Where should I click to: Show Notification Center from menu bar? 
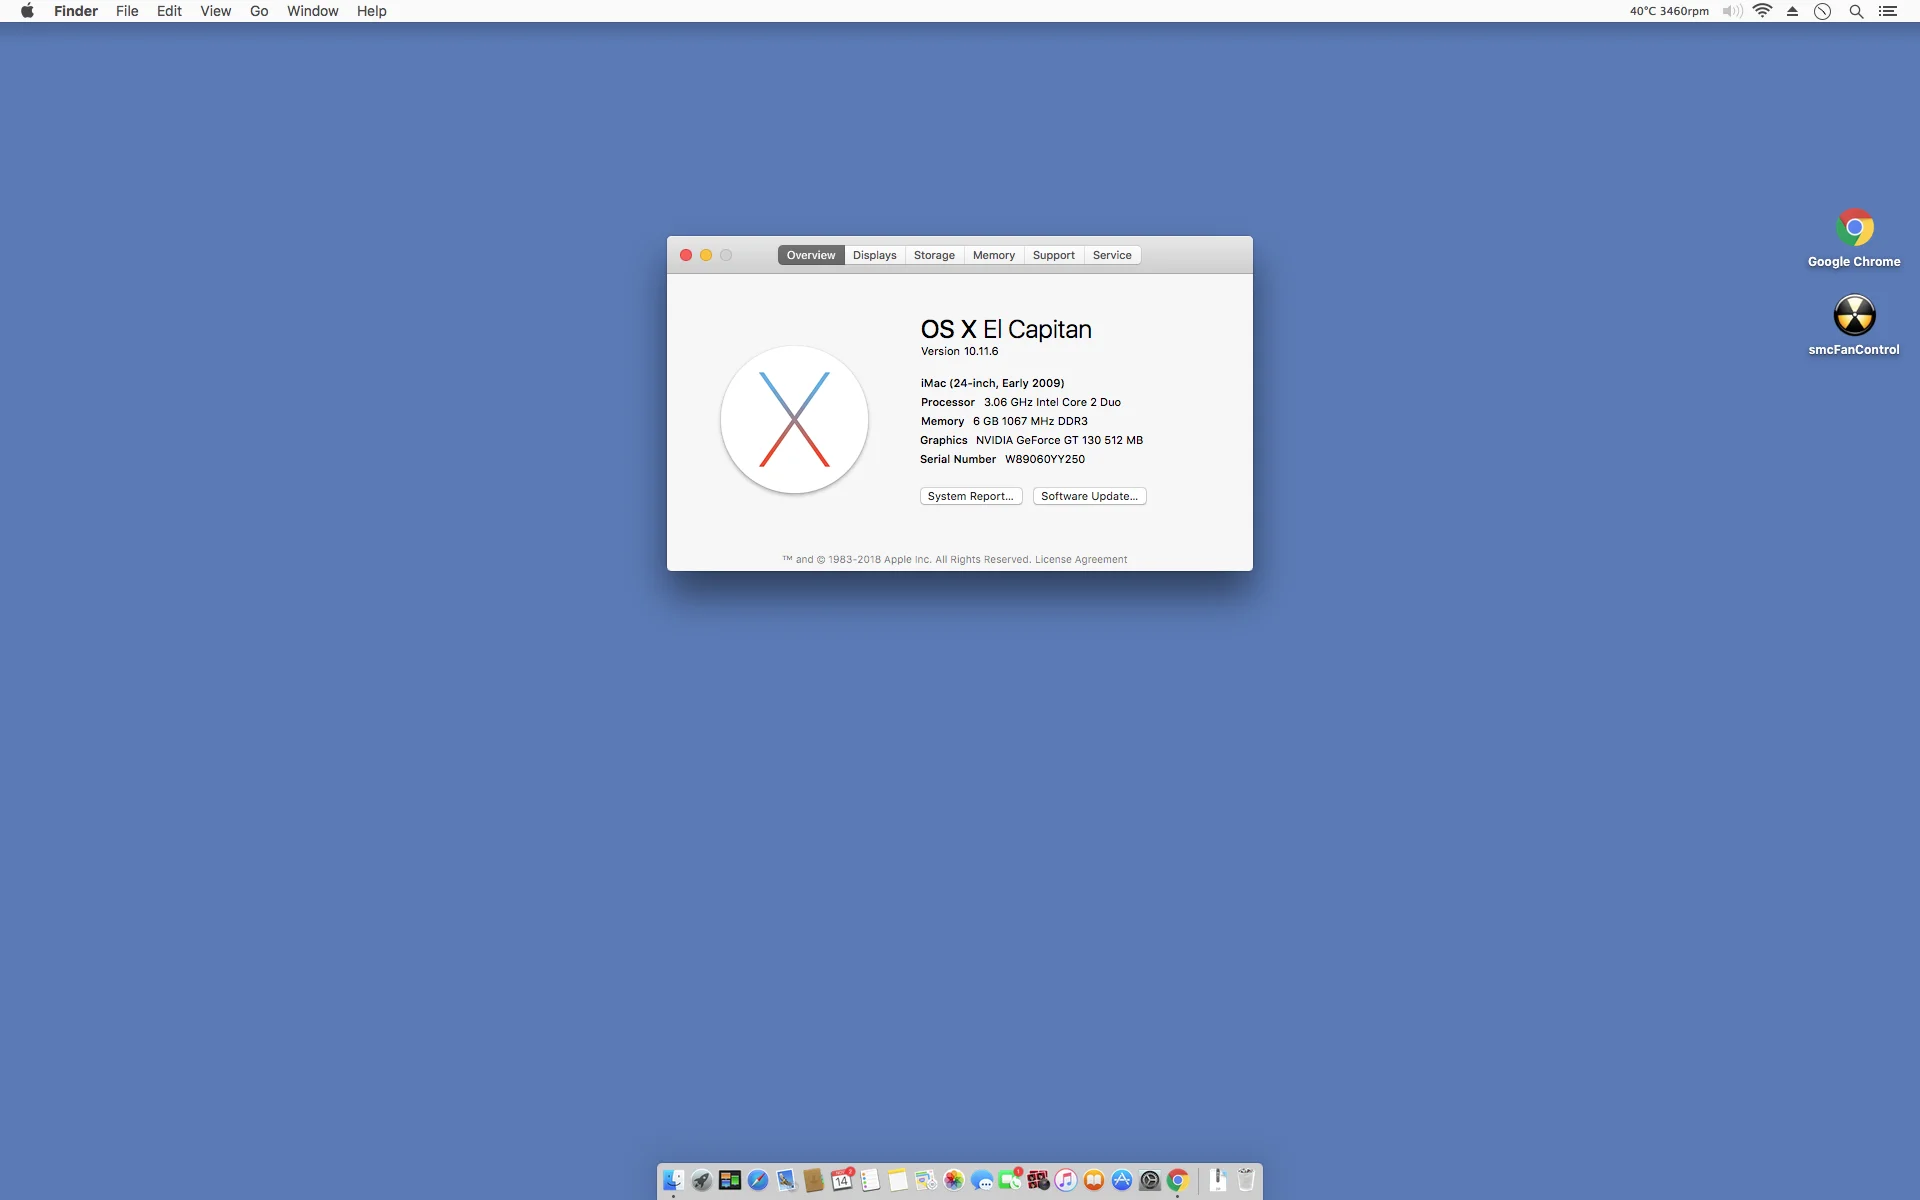click(1888, 11)
